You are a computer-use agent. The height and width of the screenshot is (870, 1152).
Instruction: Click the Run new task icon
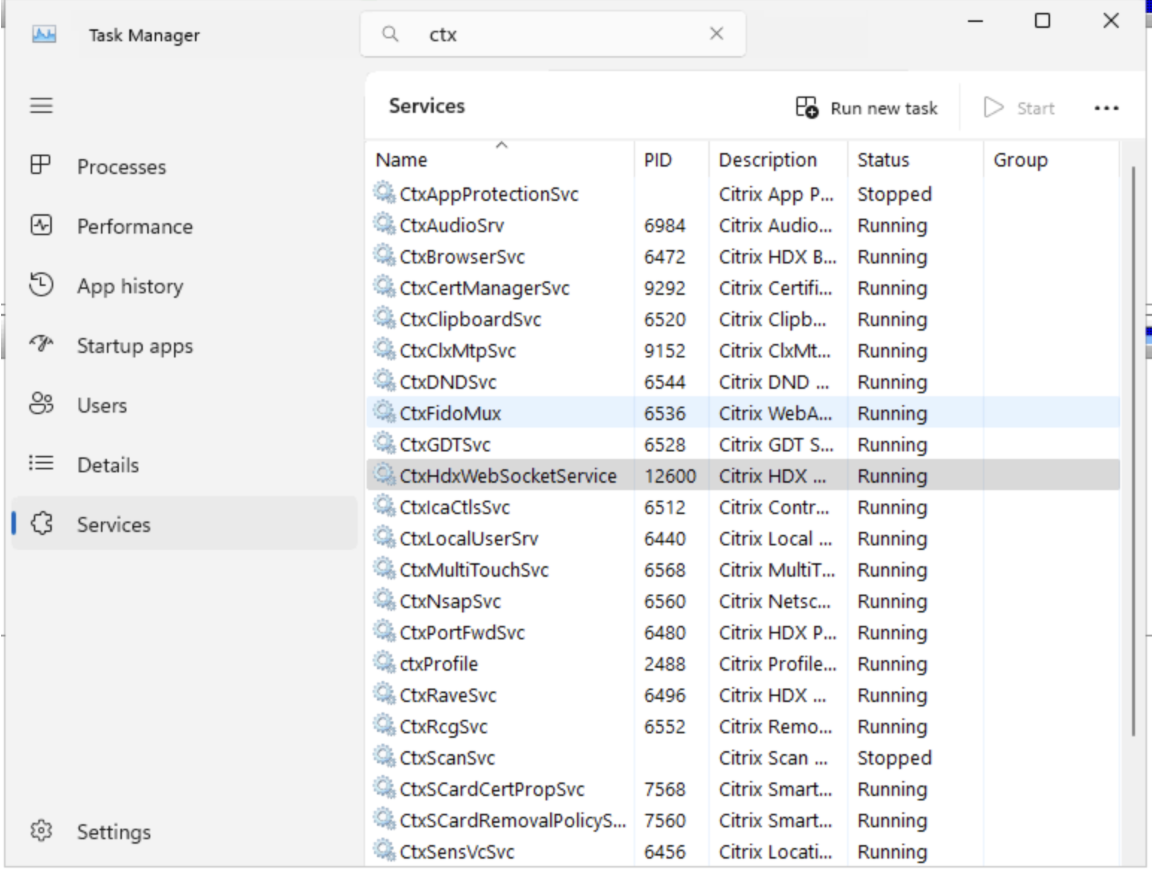tap(807, 107)
